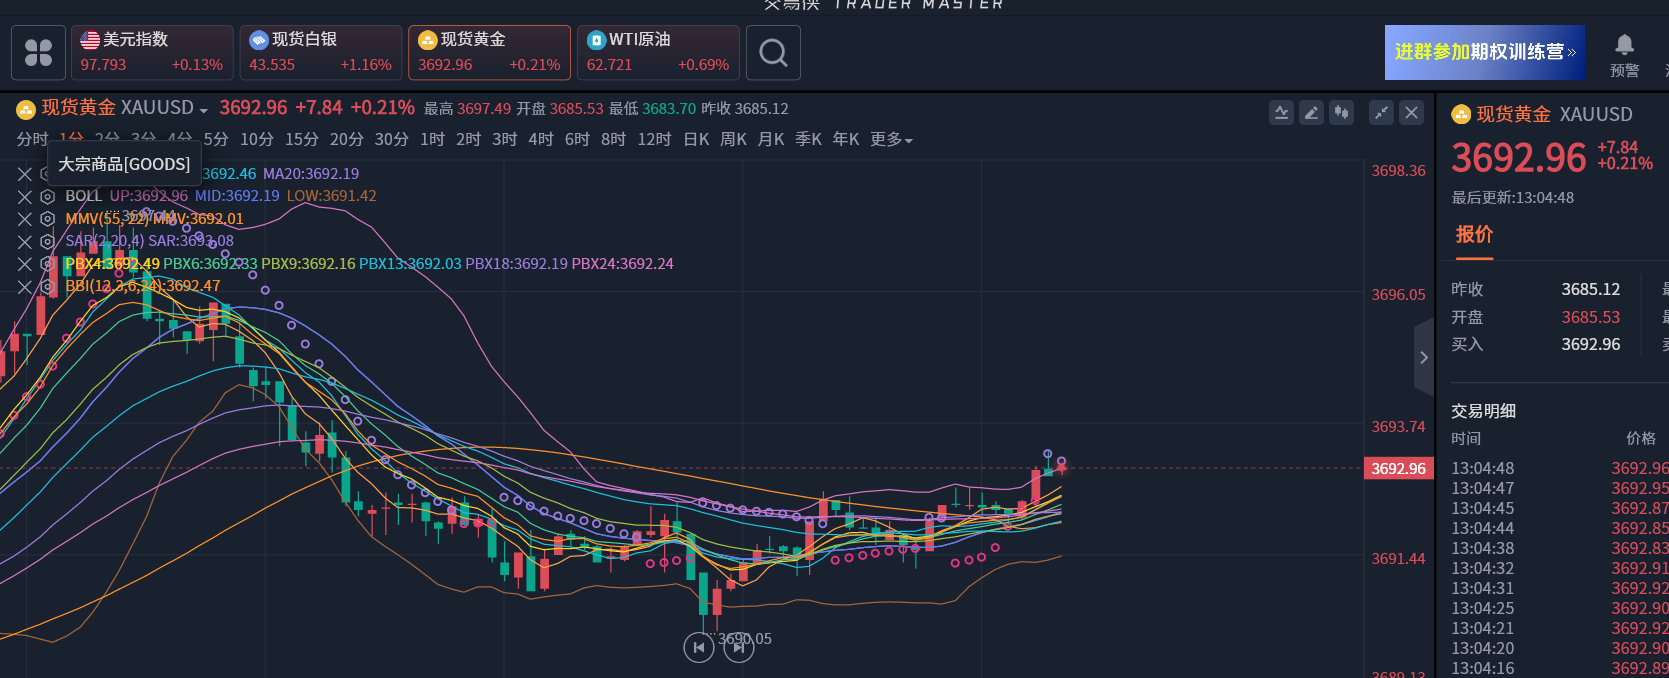Click the 13:04:48 trade detail row
This screenshot has width=1669, height=678.
pyautogui.click(x=1559, y=468)
